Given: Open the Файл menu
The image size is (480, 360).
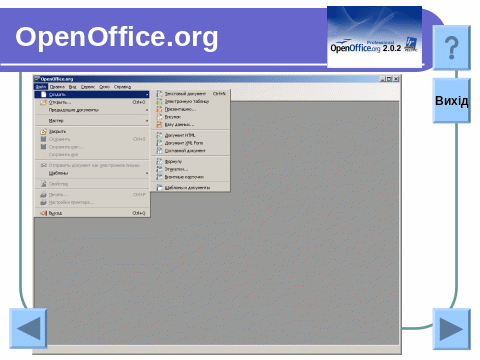Looking at the screenshot, I should coord(41,87).
